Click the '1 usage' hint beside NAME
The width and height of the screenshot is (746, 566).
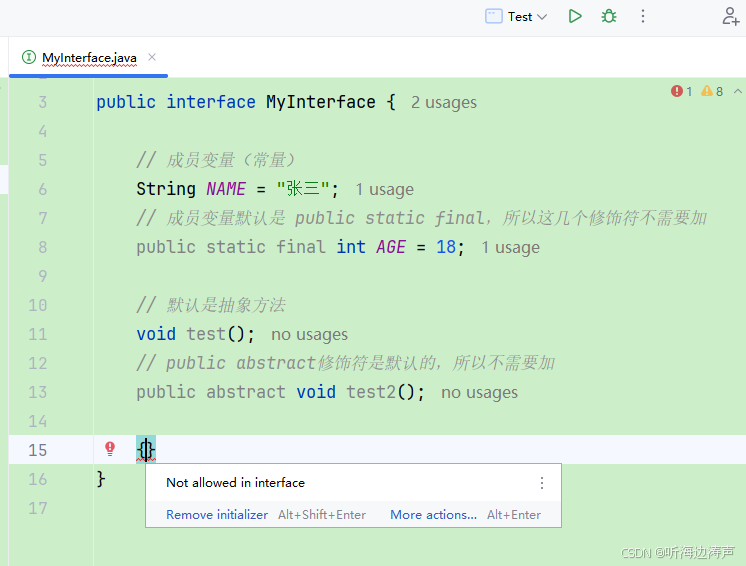384,189
